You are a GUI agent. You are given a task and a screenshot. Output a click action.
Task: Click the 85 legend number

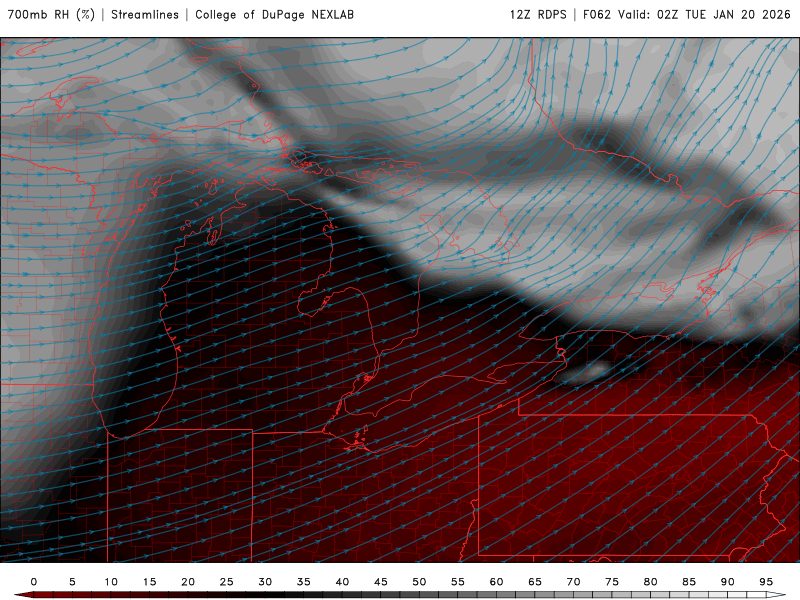click(689, 582)
